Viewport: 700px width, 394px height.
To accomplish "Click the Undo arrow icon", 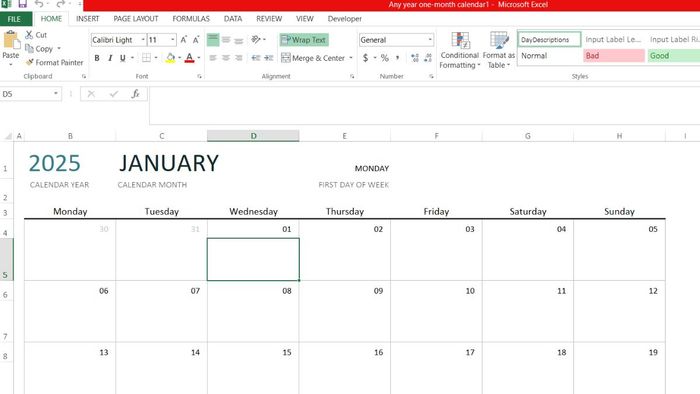I will (39, 4).
